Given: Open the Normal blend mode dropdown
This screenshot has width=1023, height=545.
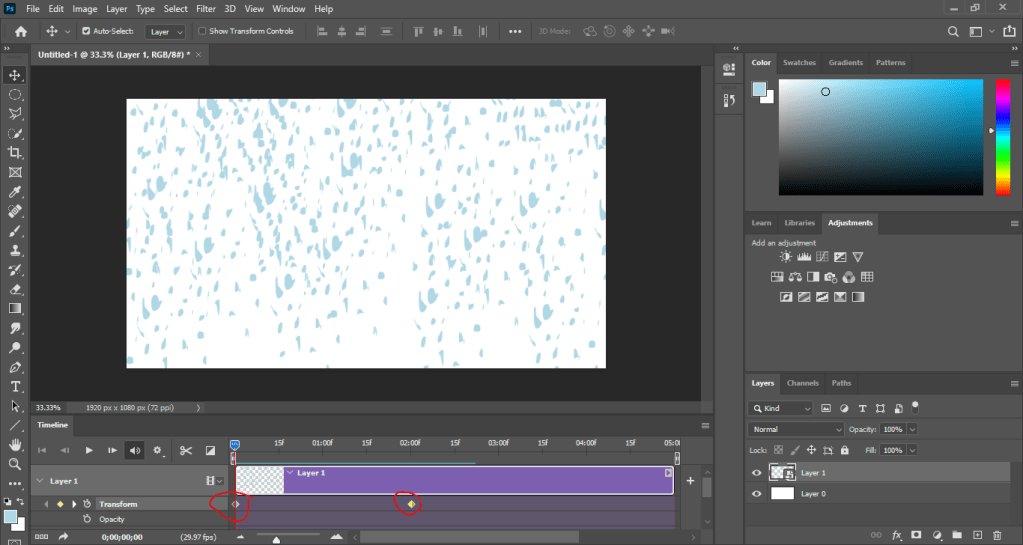Looking at the screenshot, I should pos(796,429).
